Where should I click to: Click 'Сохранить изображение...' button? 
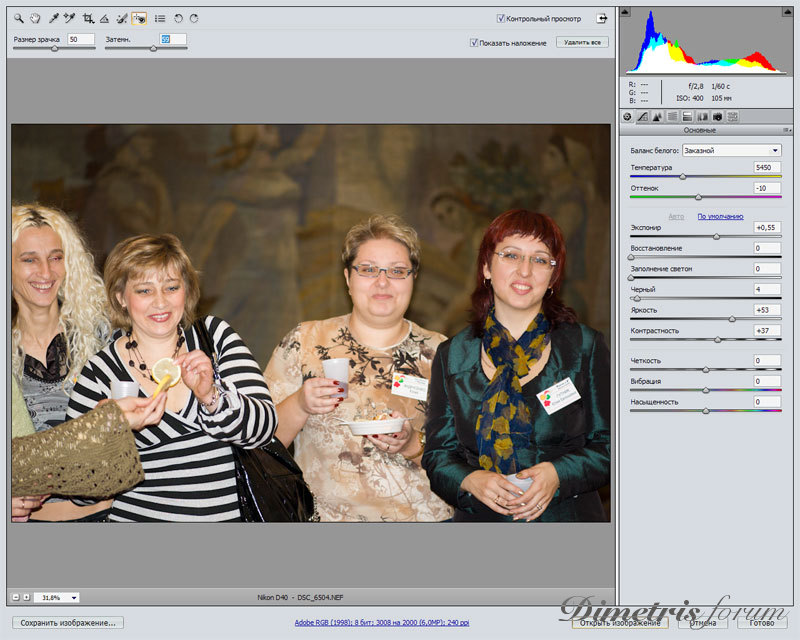coord(68,622)
